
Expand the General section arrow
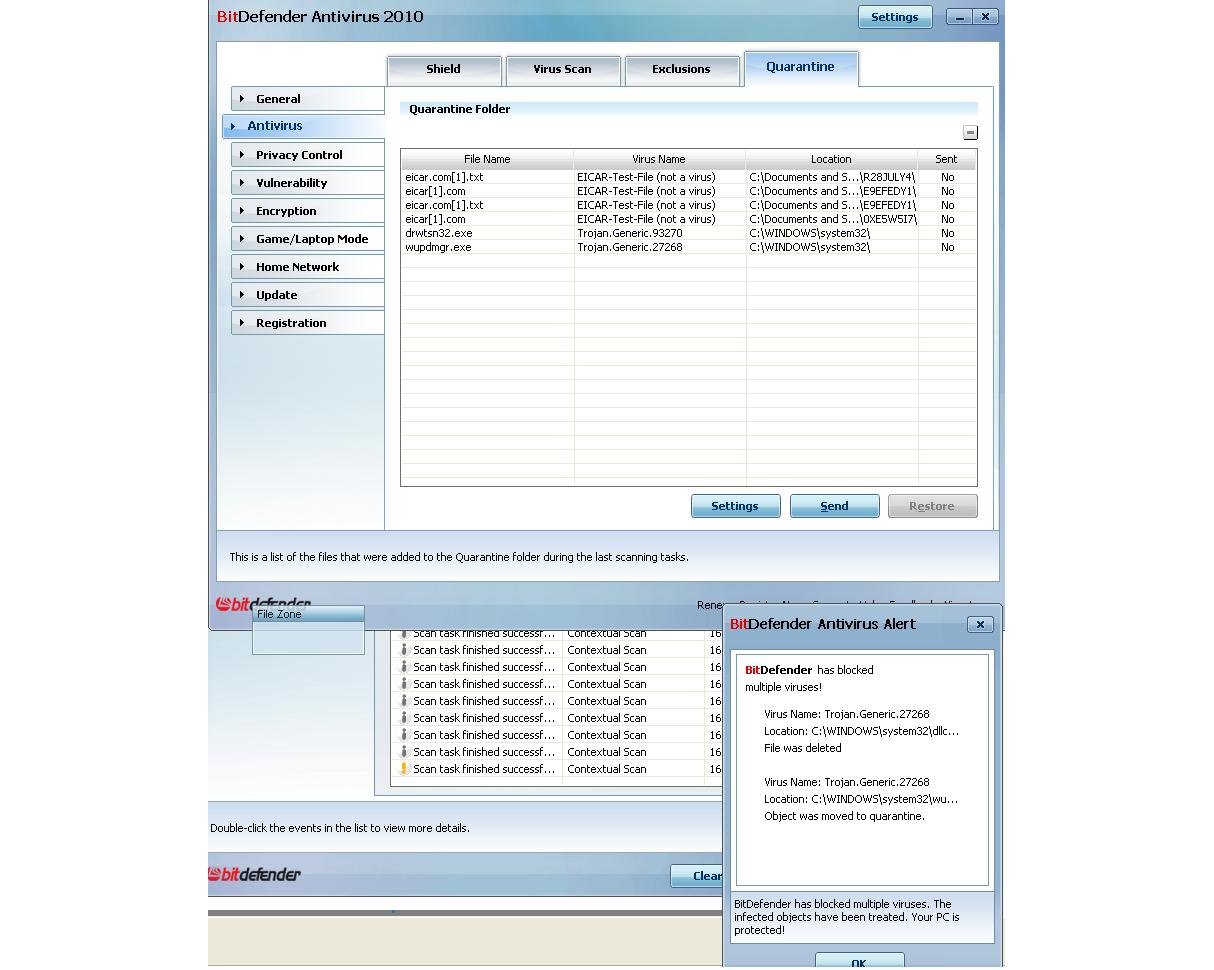click(242, 99)
